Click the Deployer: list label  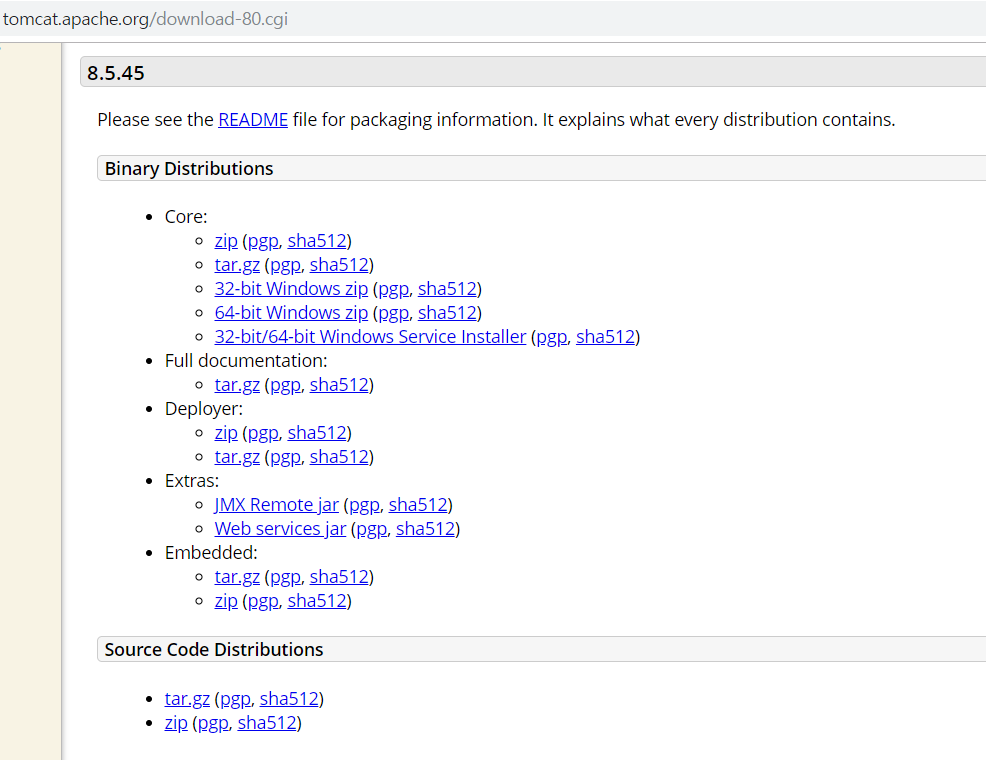204,409
